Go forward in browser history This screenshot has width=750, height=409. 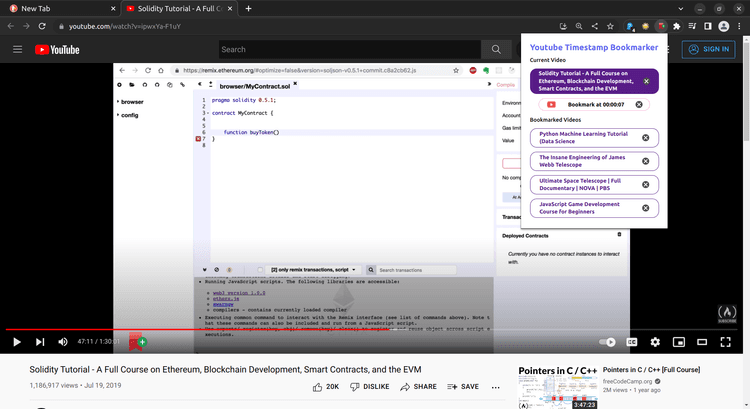(x=26, y=26)
